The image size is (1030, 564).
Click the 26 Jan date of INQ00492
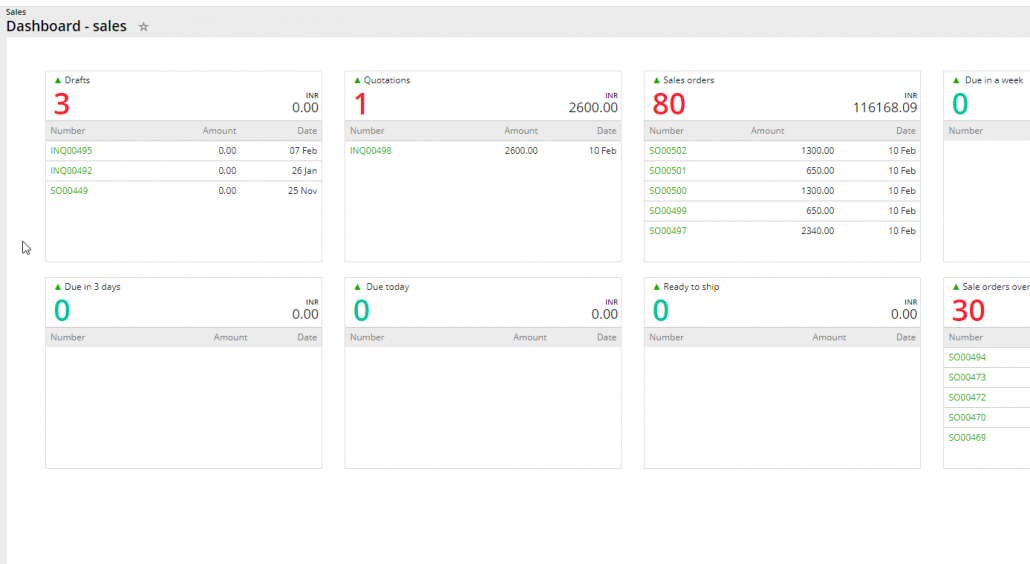[x=304, y=171]
